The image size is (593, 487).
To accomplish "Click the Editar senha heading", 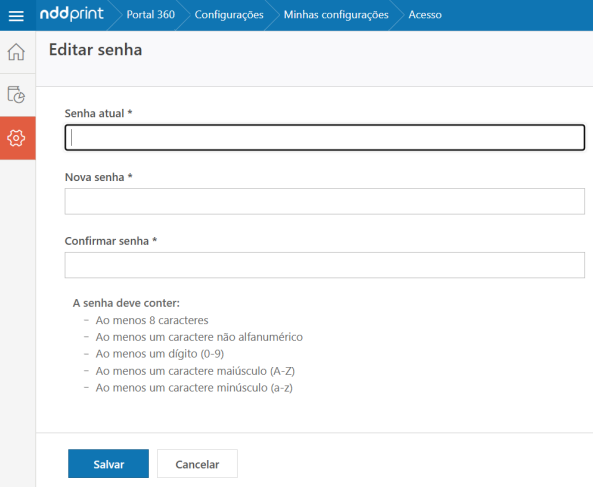I will [95, 50].
